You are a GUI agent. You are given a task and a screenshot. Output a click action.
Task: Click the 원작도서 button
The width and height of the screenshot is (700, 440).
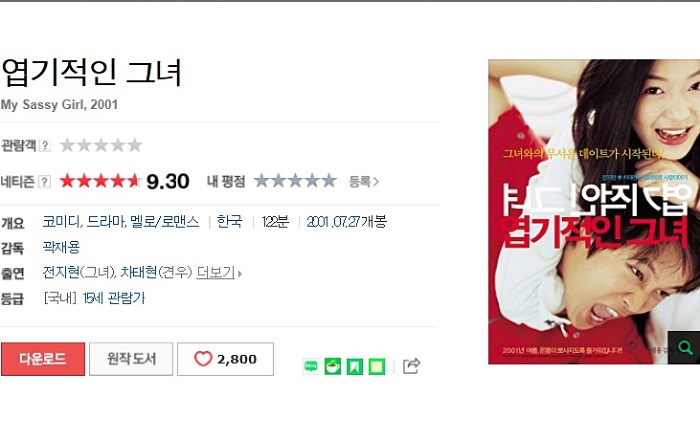[x=131, y=359]
